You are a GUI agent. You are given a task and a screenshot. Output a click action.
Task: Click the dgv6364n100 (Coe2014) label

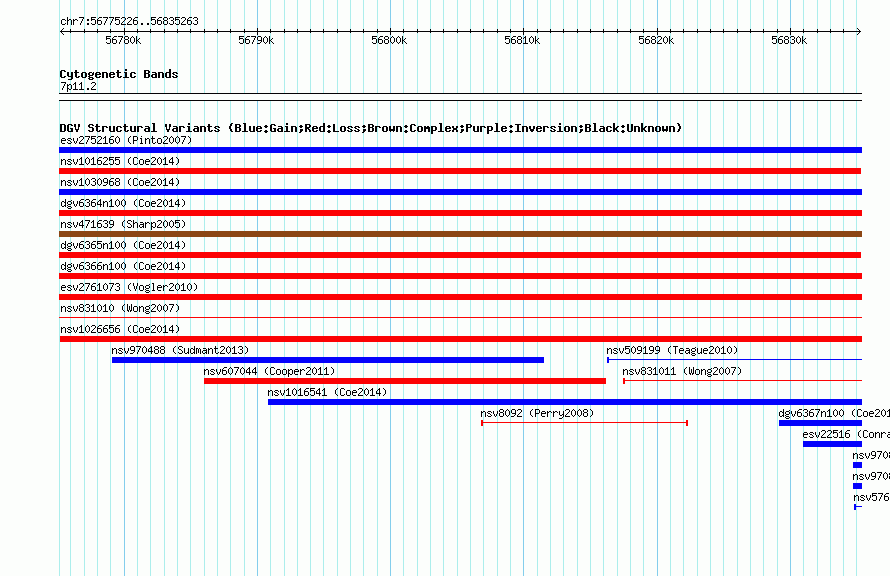coord(123,203)
